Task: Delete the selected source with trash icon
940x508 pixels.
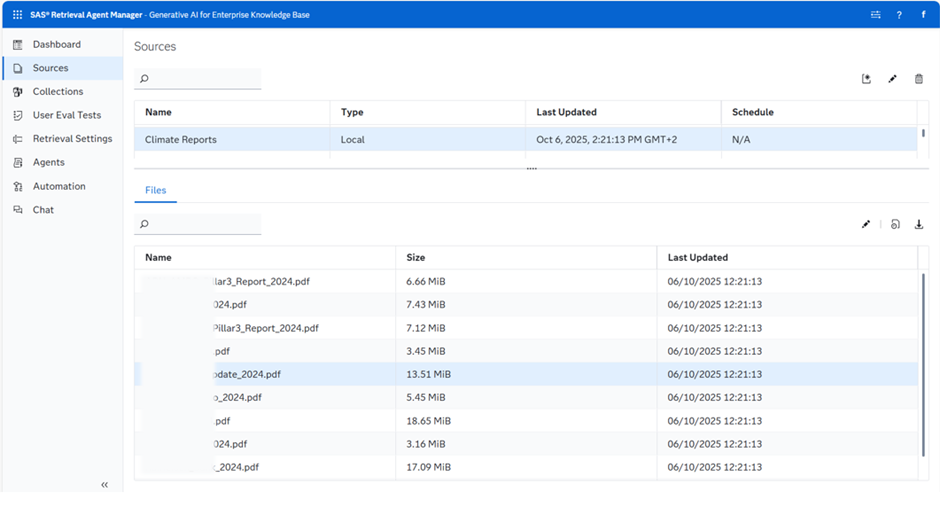Action: click(x=919, y=79)
